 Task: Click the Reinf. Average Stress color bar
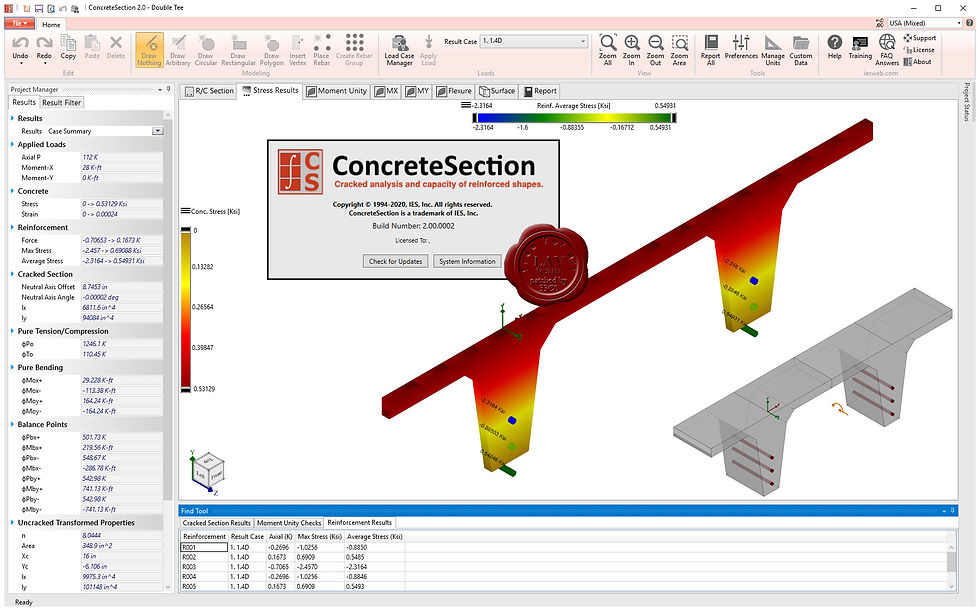(574, 117)
